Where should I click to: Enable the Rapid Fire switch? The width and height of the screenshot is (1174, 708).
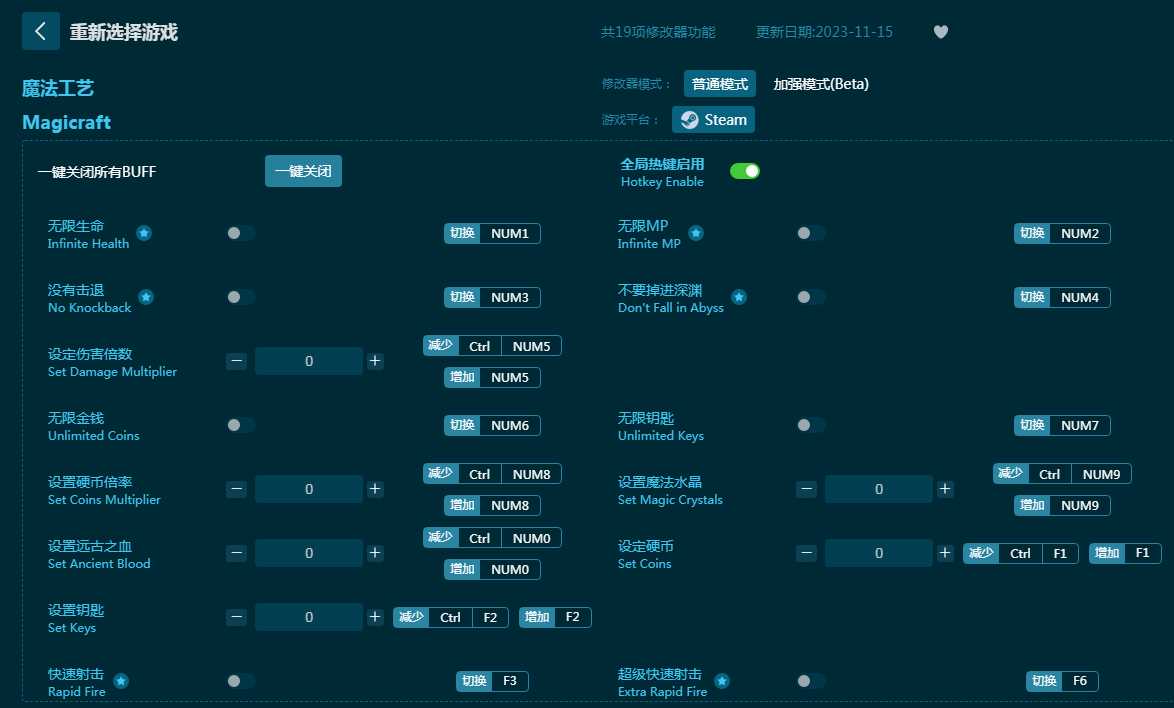point(241,681)
